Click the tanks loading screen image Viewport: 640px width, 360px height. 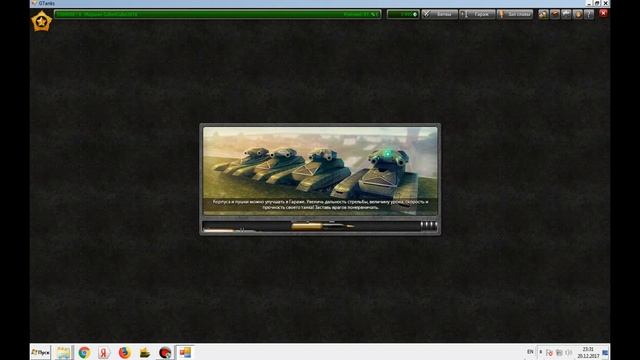(x=320, y=171)
